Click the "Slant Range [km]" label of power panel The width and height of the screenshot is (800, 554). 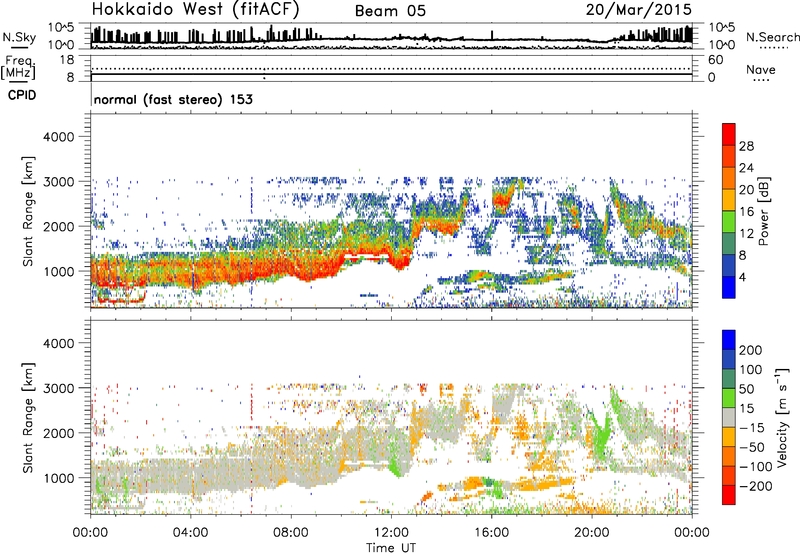click(x=28, y=211)
